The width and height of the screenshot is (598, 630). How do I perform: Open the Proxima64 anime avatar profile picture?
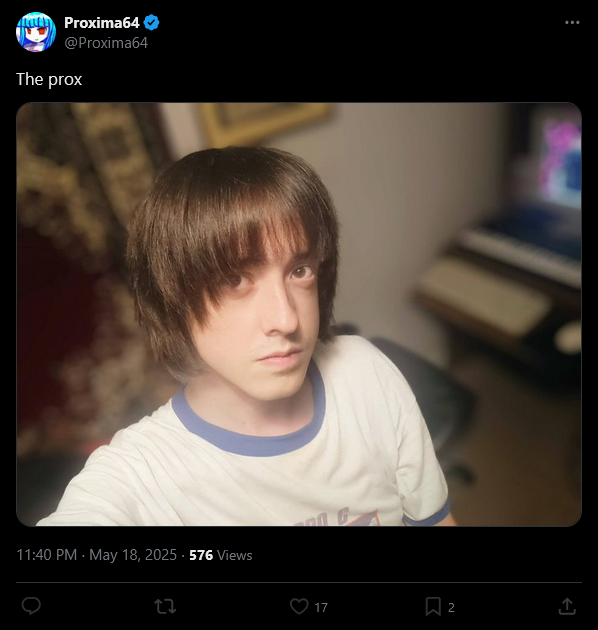pyautogui.click(x=36, y=32)
